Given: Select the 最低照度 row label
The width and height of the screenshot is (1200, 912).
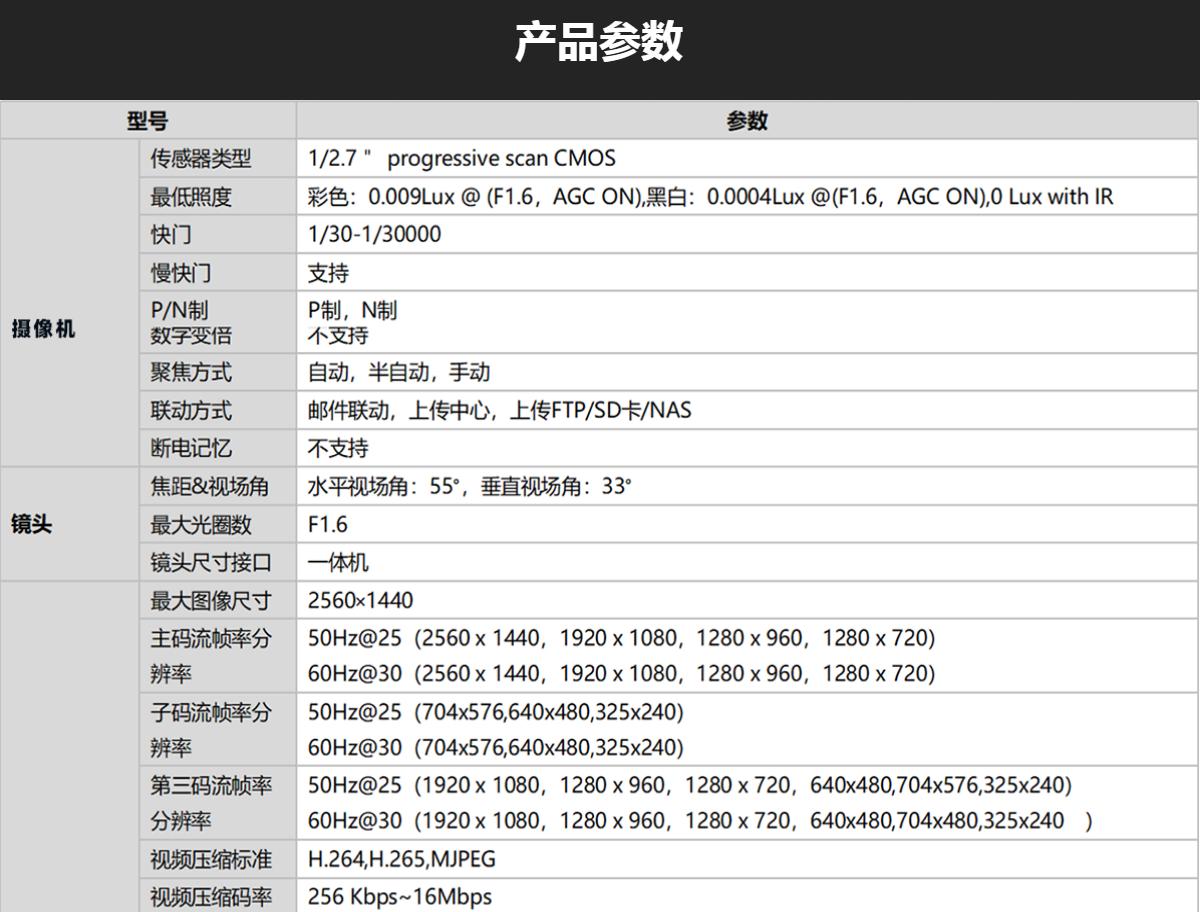Looking at the screenshot, I should [191, 197].
